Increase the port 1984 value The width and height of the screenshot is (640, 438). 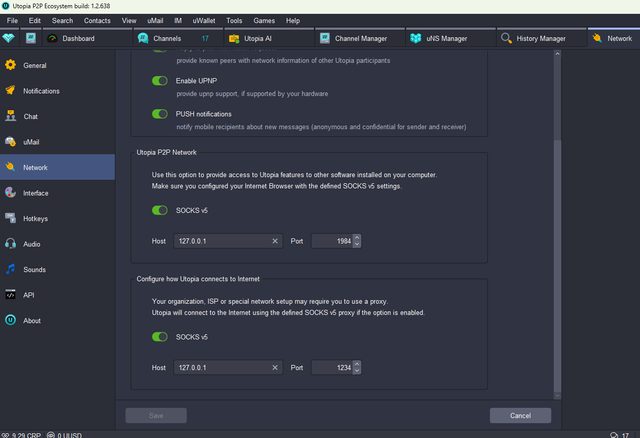point(357,238)
